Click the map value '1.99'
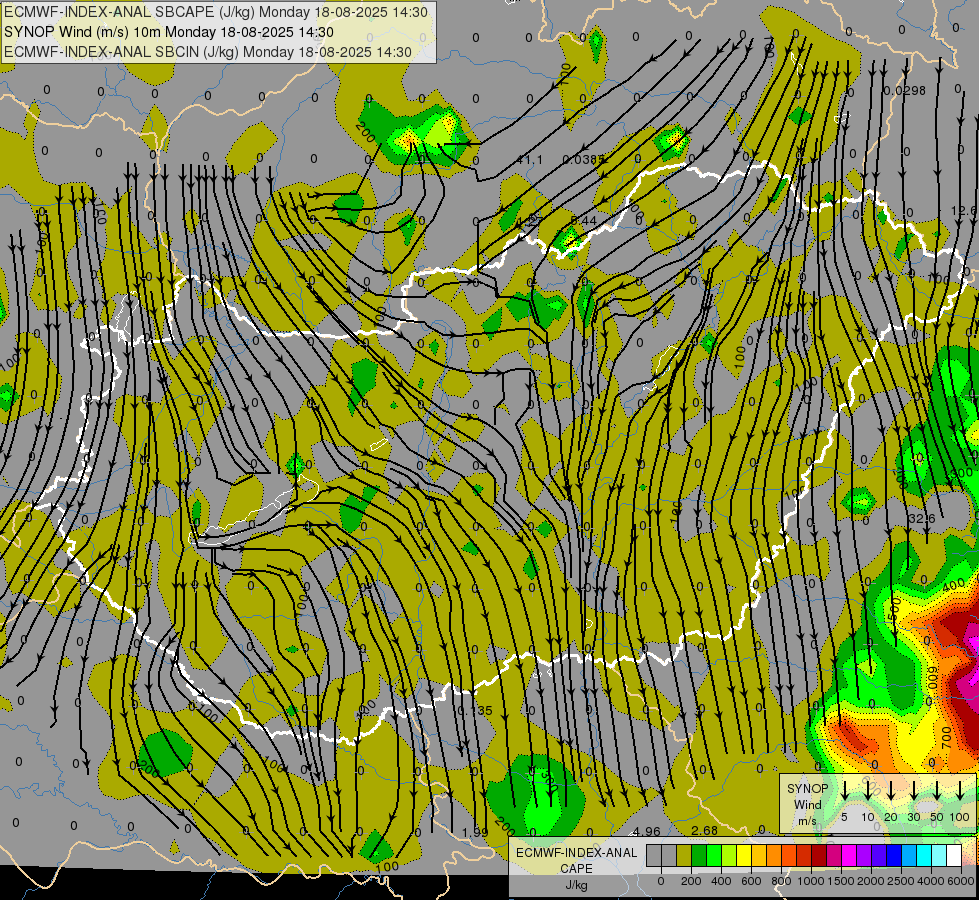The image size is (979, 900). 475,832
